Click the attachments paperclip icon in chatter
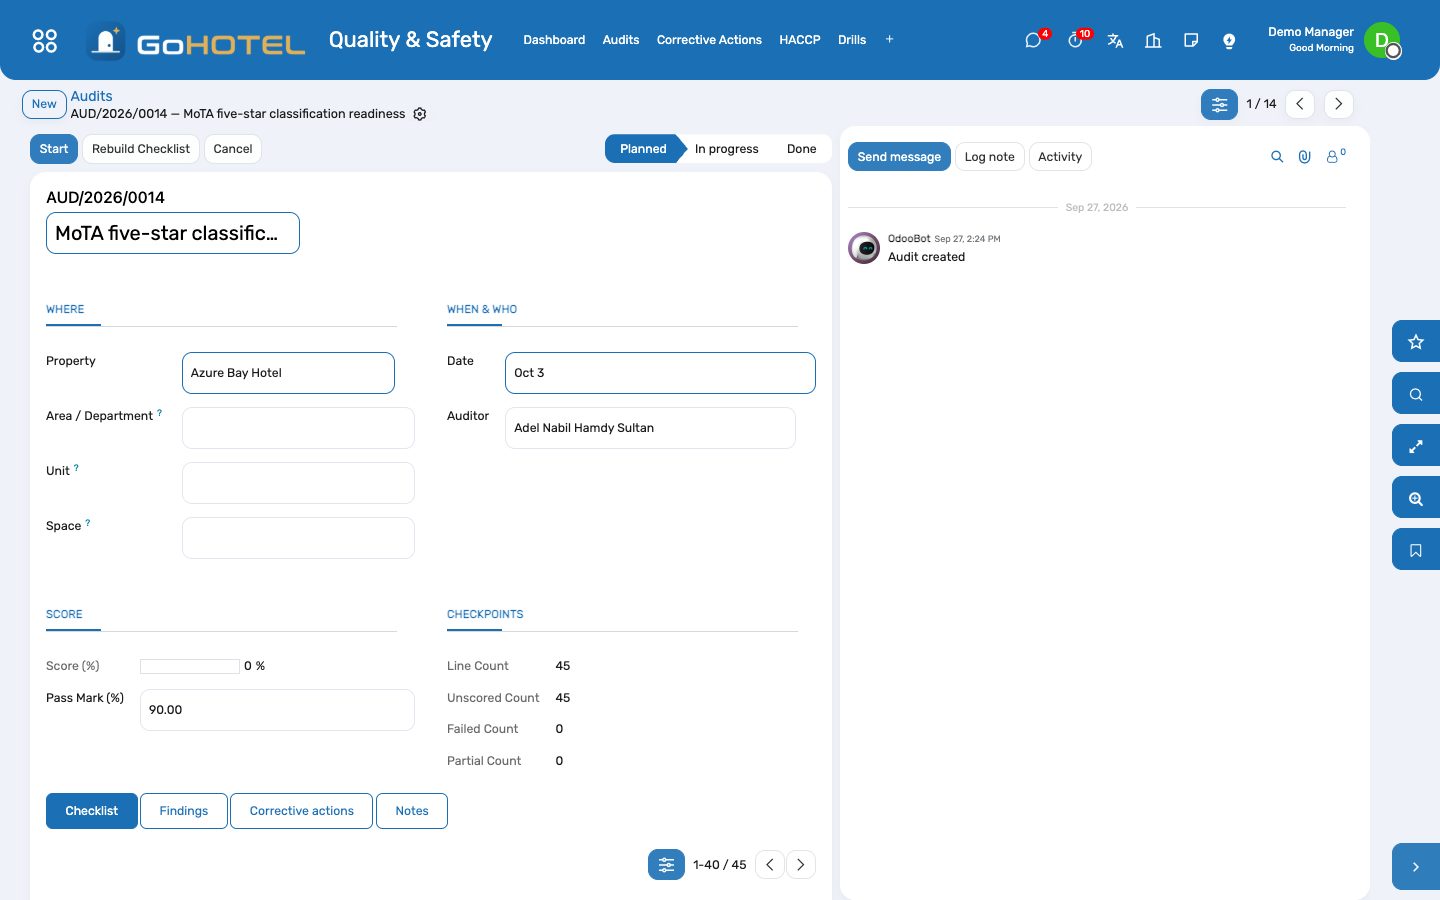Screen dimensions: 1440x900 [1305, 157]
